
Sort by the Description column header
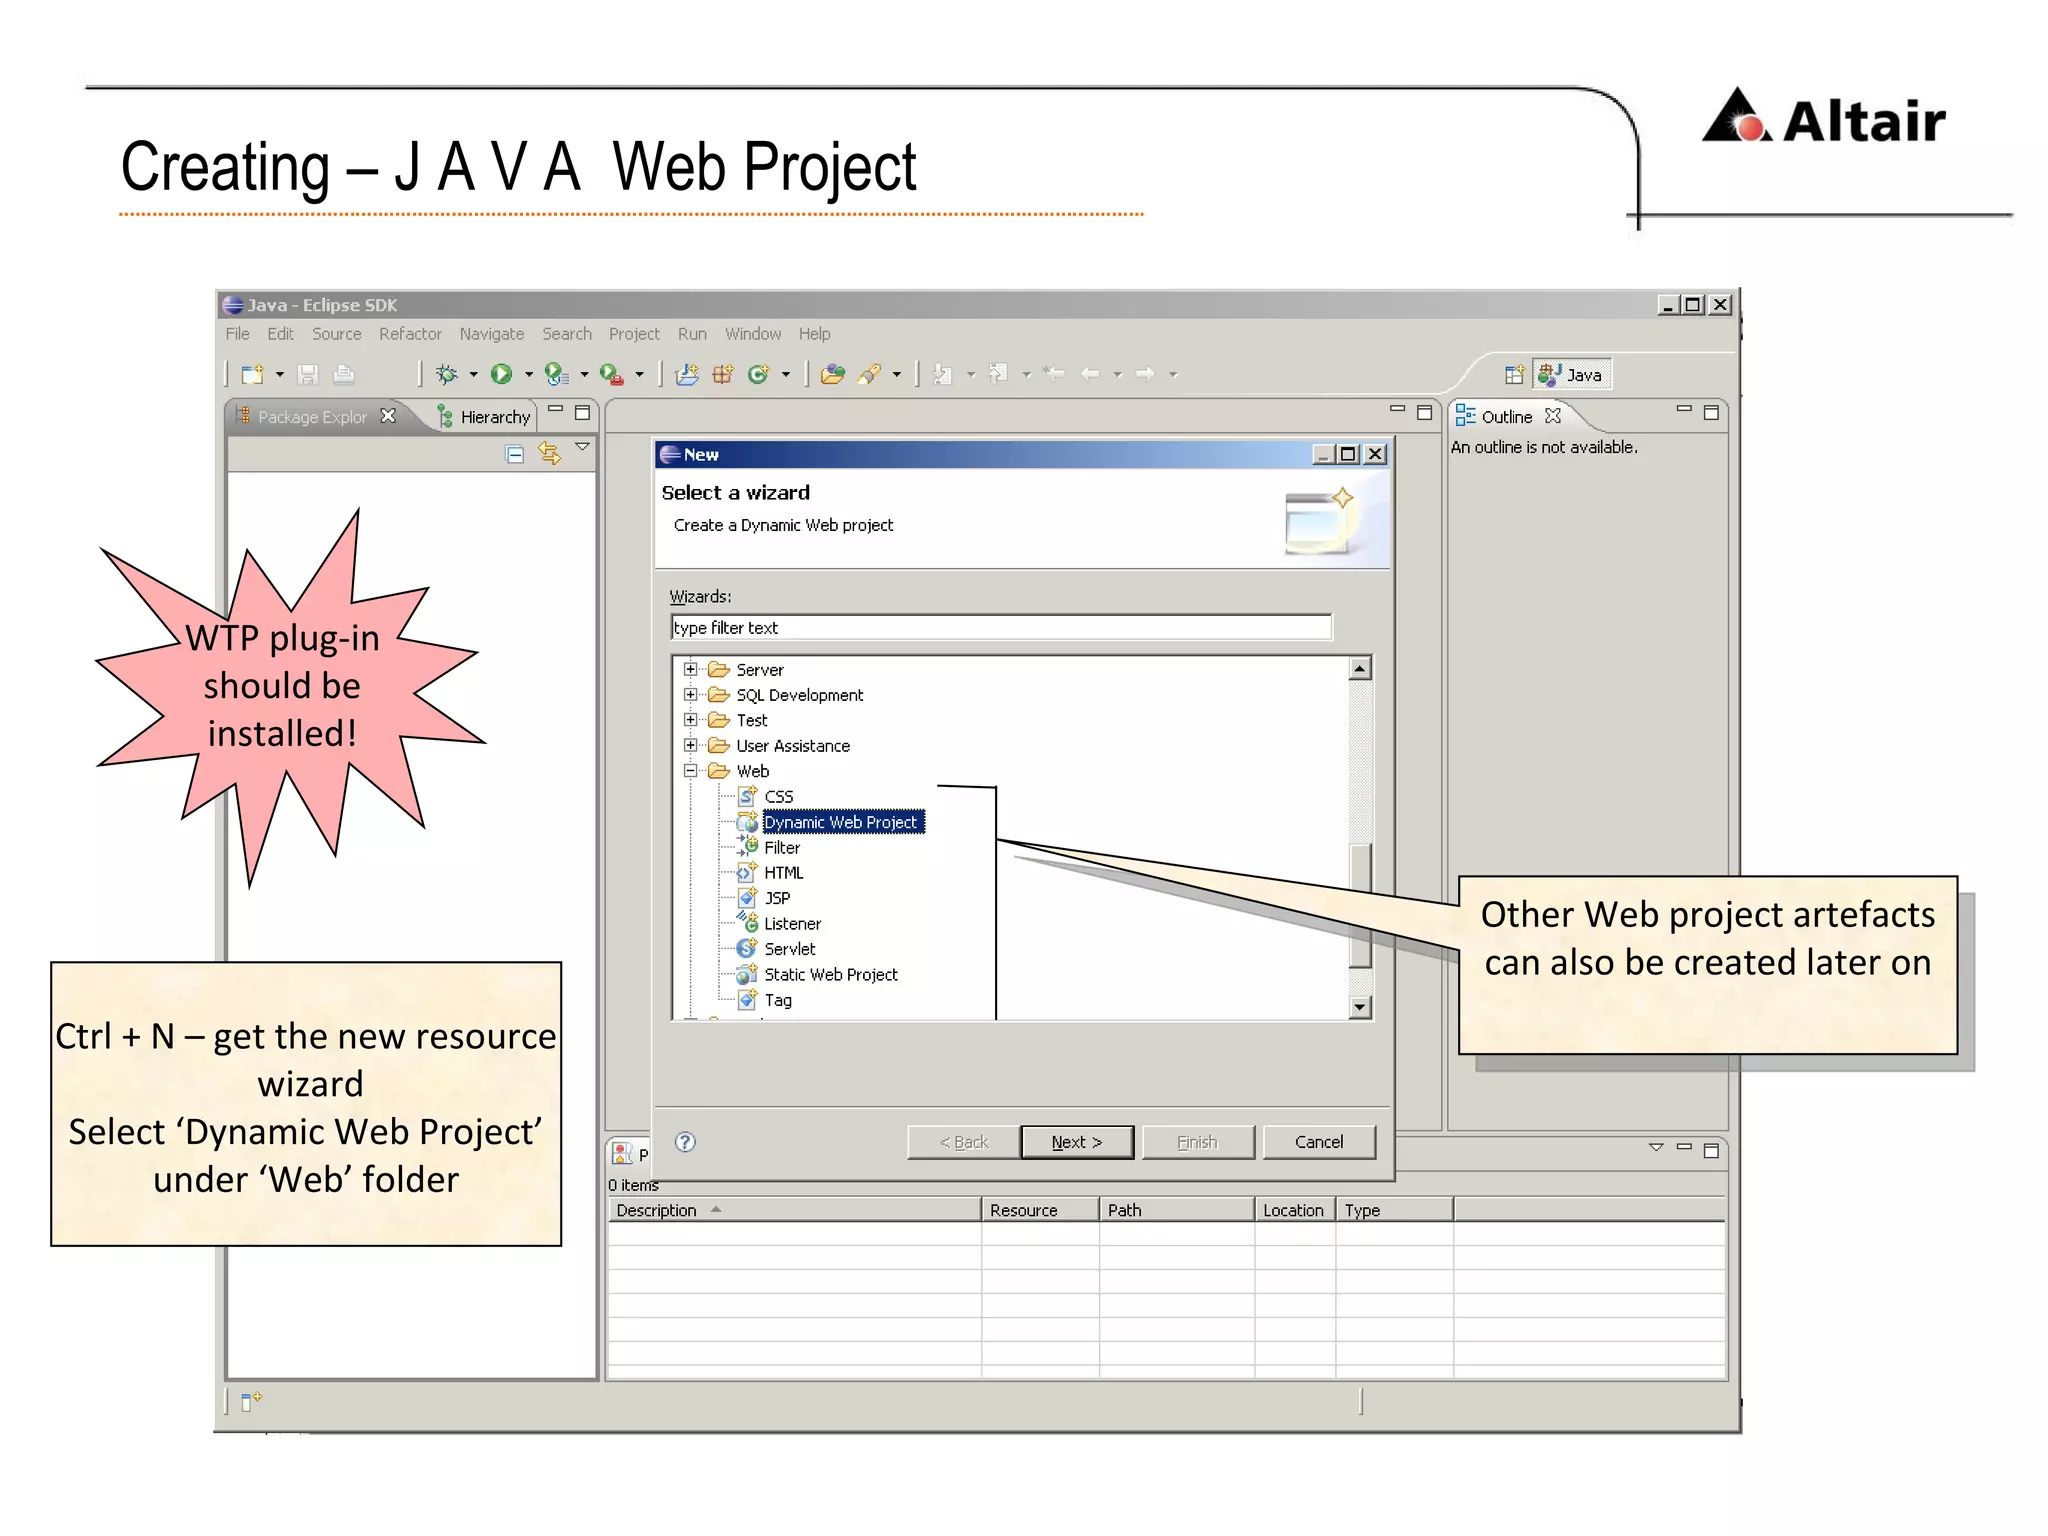(x=795, y=1210)
